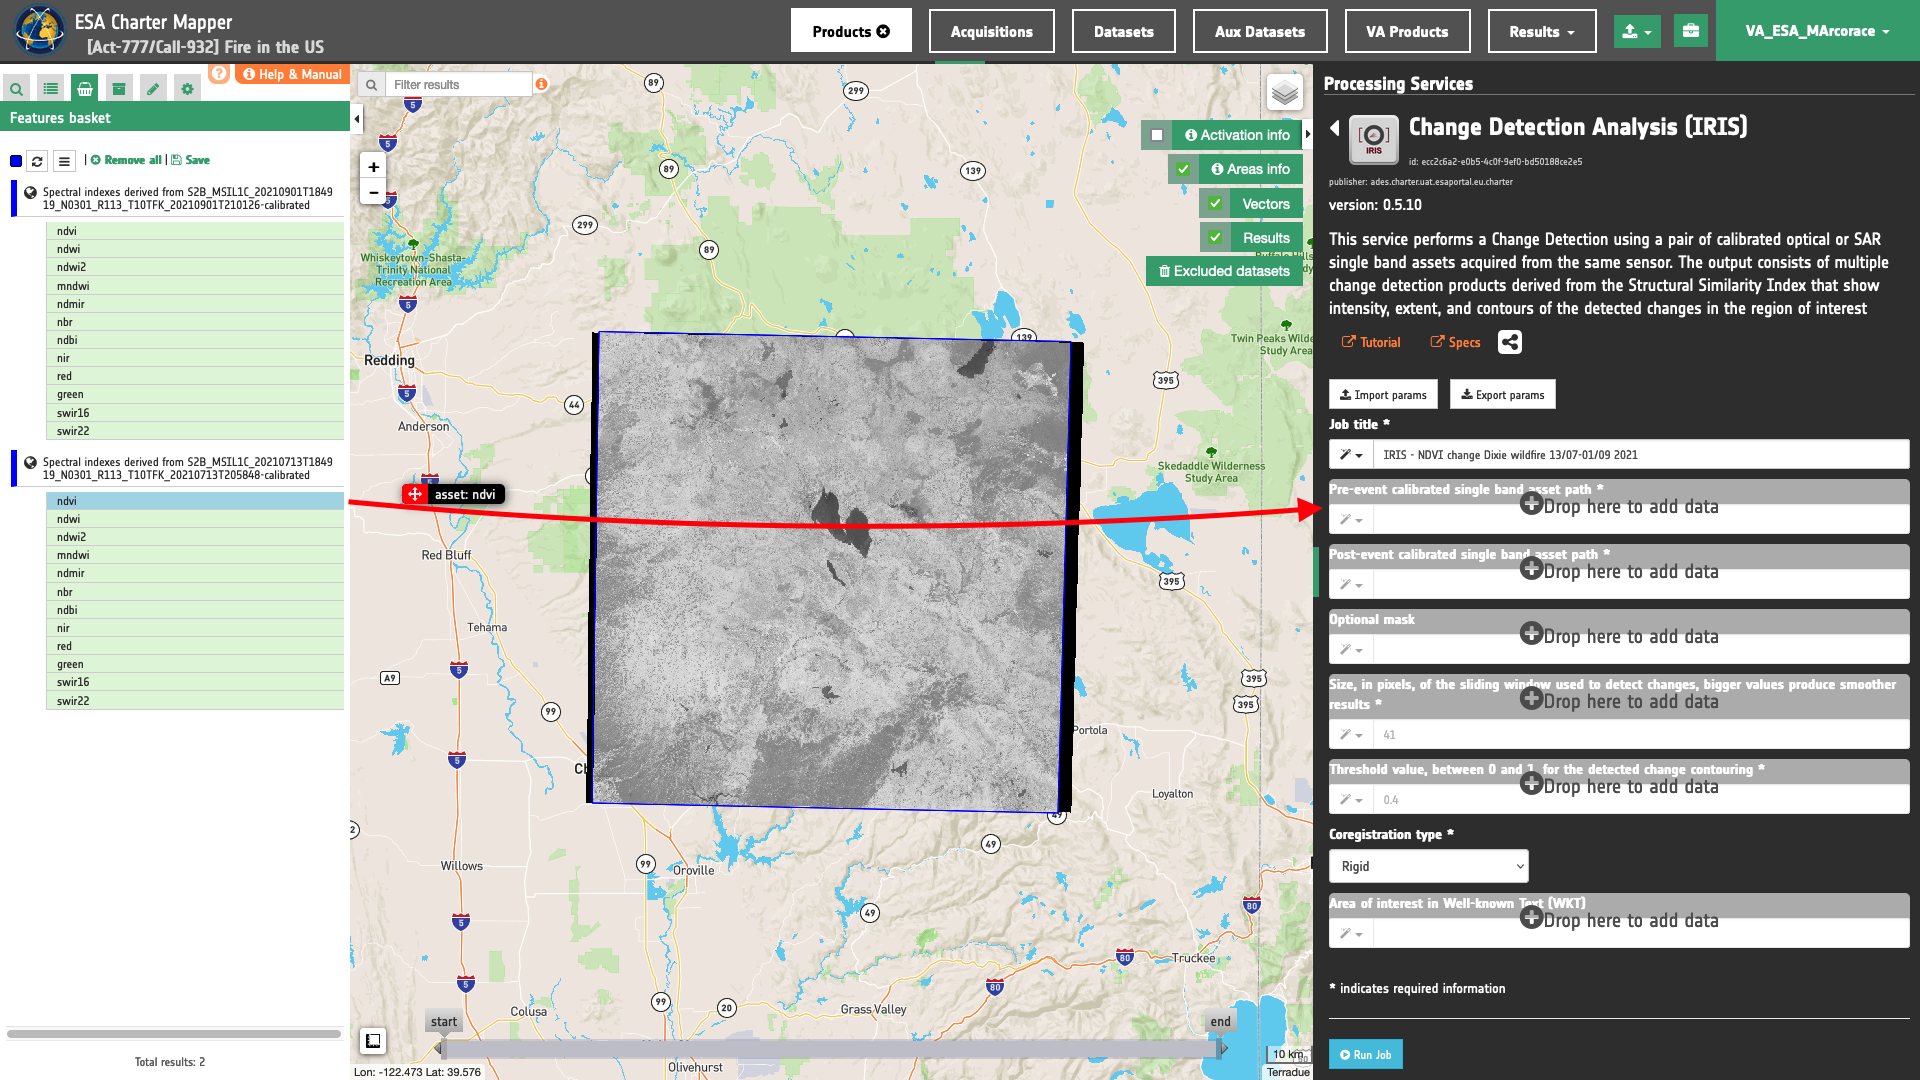Image resolution: width=1920 pixels, height=1080 pixels.
Task: Switch to the VA Products tab
Action: tap(1407, 31)
